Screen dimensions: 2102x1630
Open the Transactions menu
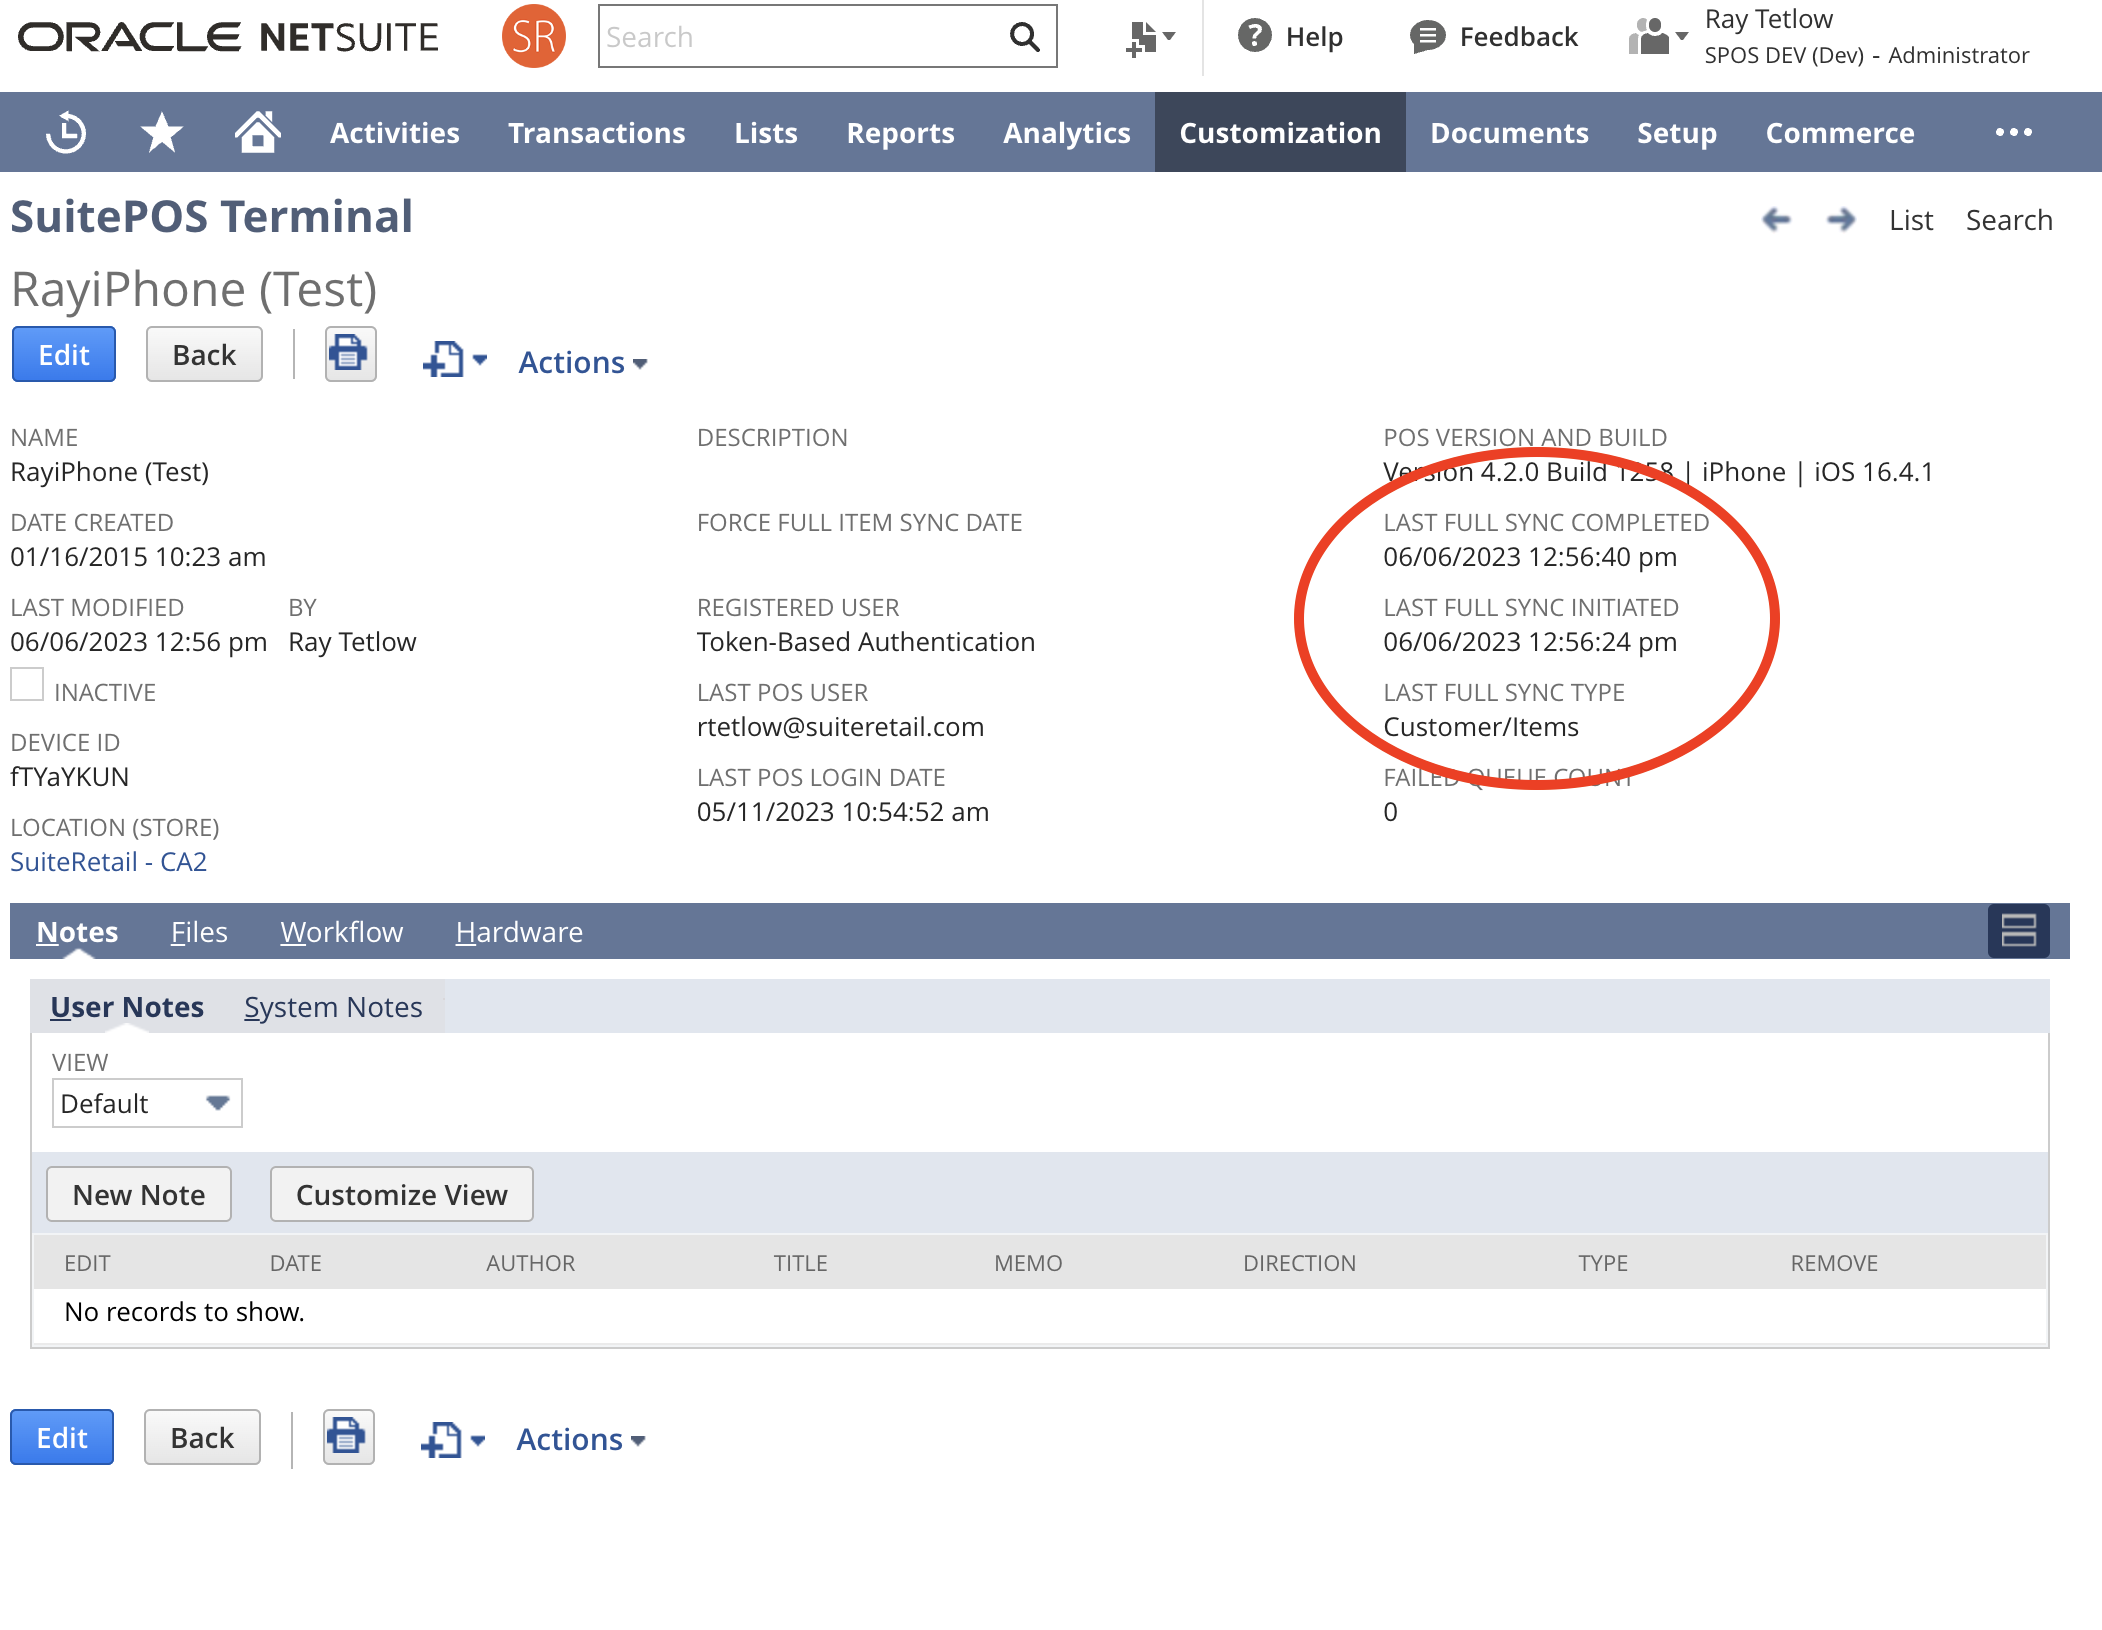click(x=596, y=133)
